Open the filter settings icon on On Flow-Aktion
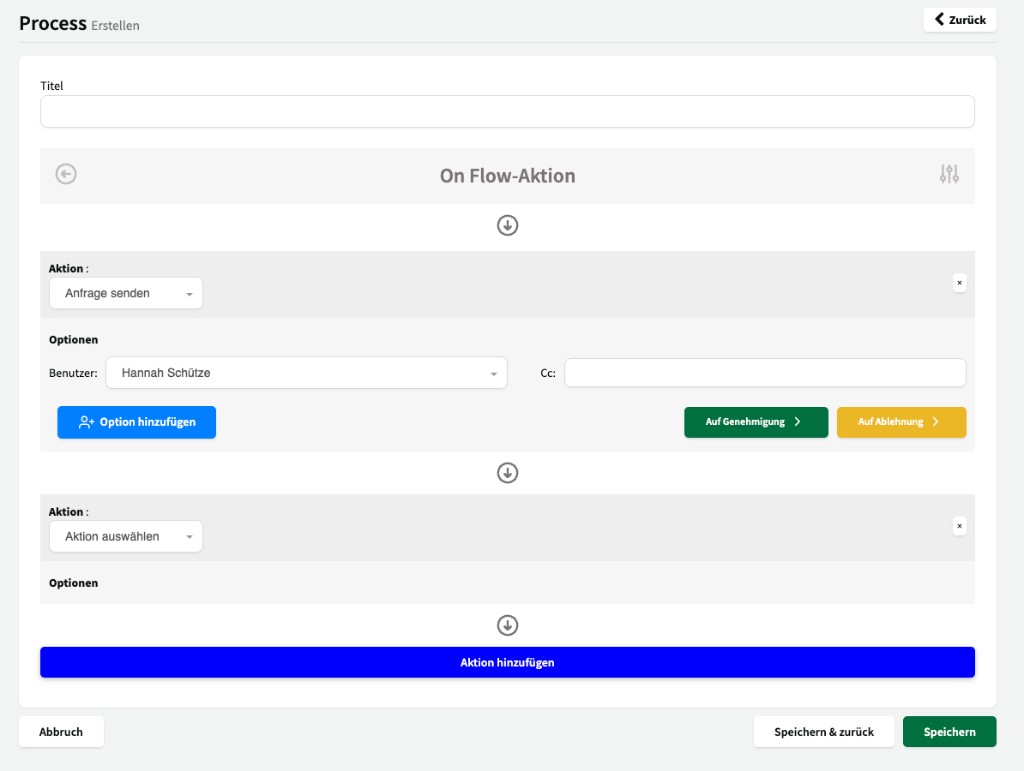 pos(949,174)
